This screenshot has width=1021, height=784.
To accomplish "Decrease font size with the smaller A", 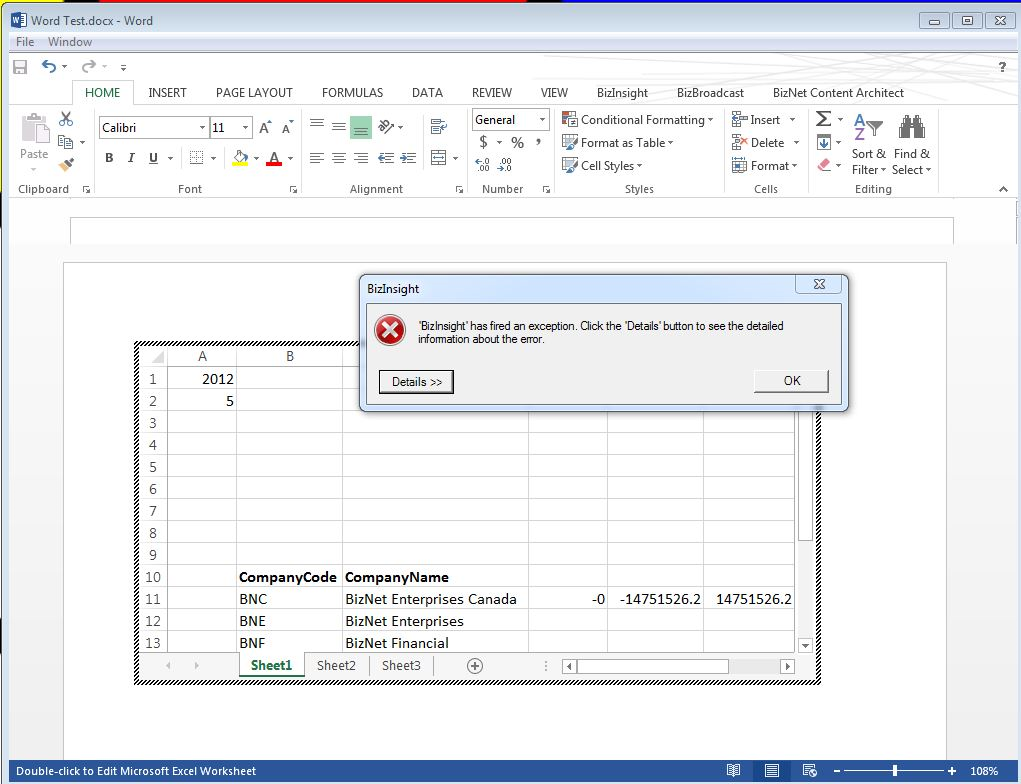I will 287,128.
